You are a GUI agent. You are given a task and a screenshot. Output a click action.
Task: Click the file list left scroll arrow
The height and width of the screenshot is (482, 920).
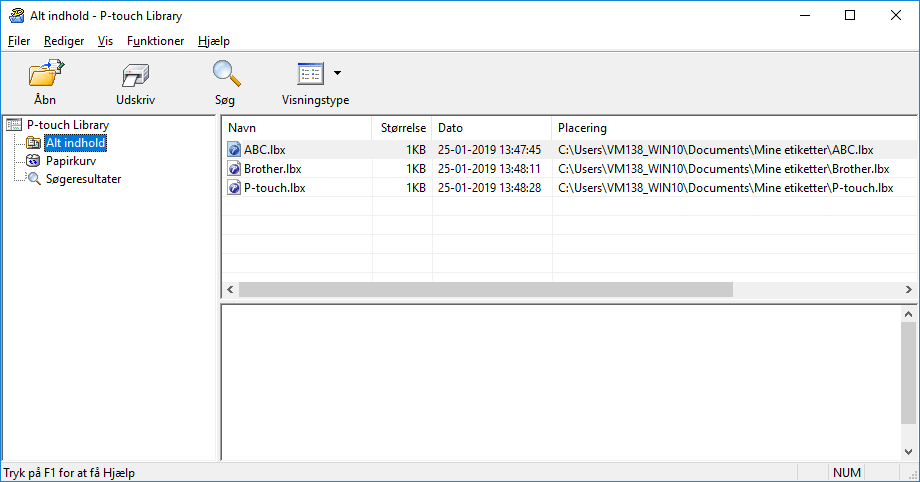[231, 289]
